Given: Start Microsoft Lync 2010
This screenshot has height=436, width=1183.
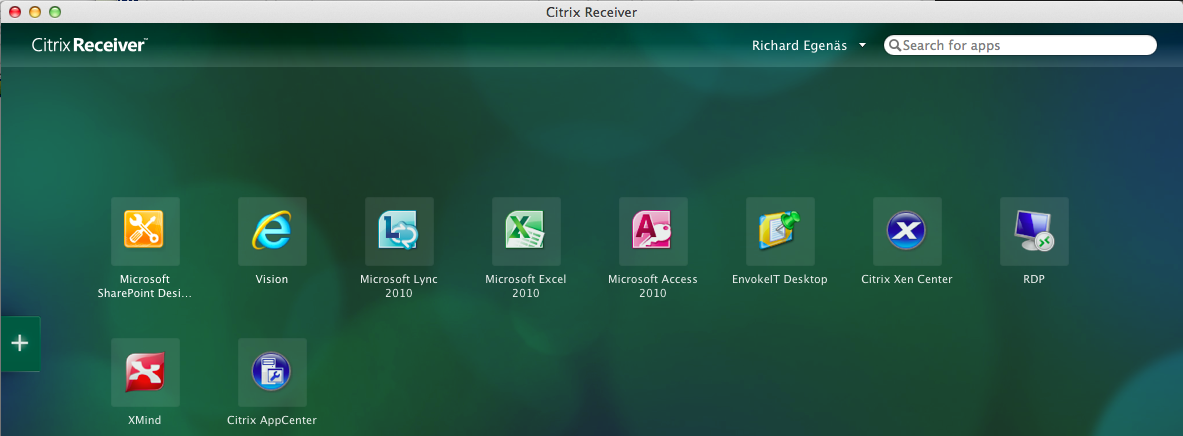Looking at the screenshot, I should 399,231.
